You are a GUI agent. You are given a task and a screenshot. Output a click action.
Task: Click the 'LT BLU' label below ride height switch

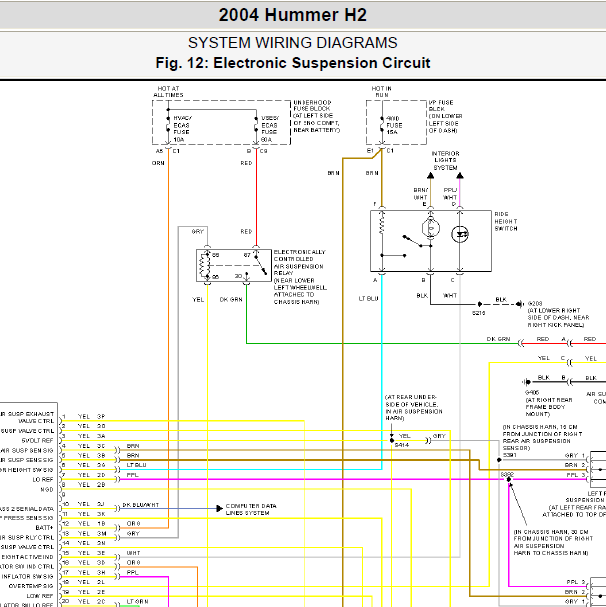click(368, 299)
